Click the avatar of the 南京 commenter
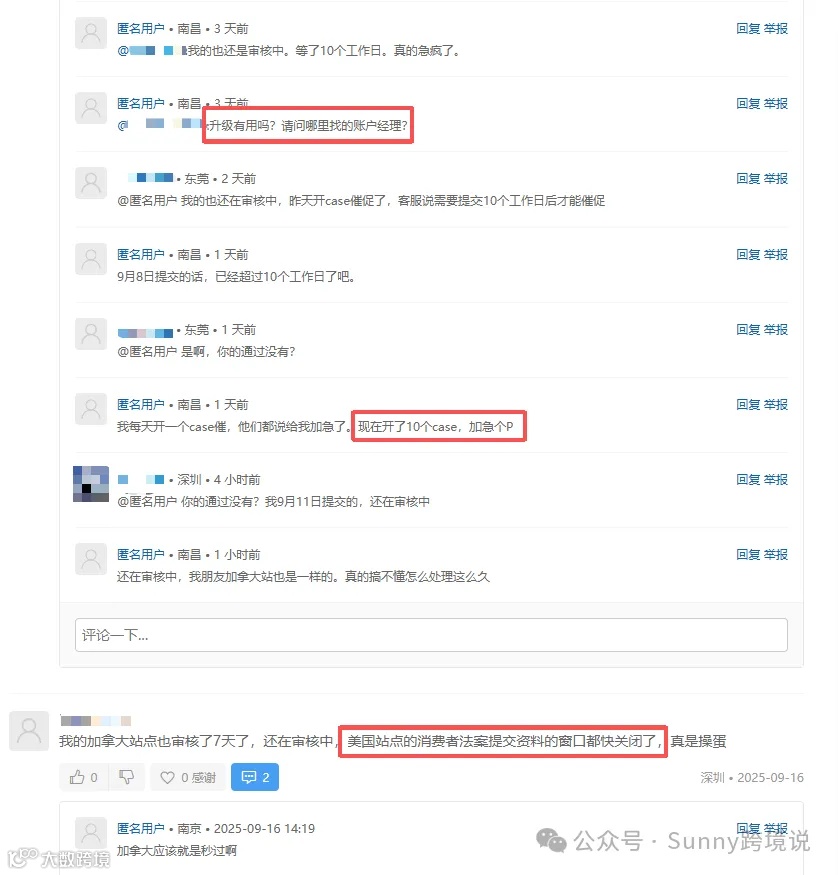This screenshot has height=875, width=838. pos(91,833)
